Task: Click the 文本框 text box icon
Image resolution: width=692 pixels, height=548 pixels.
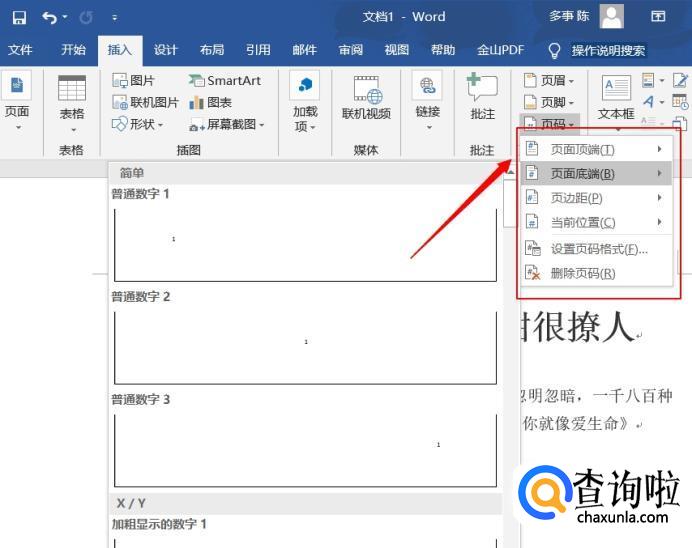Action: pos(617,88)
